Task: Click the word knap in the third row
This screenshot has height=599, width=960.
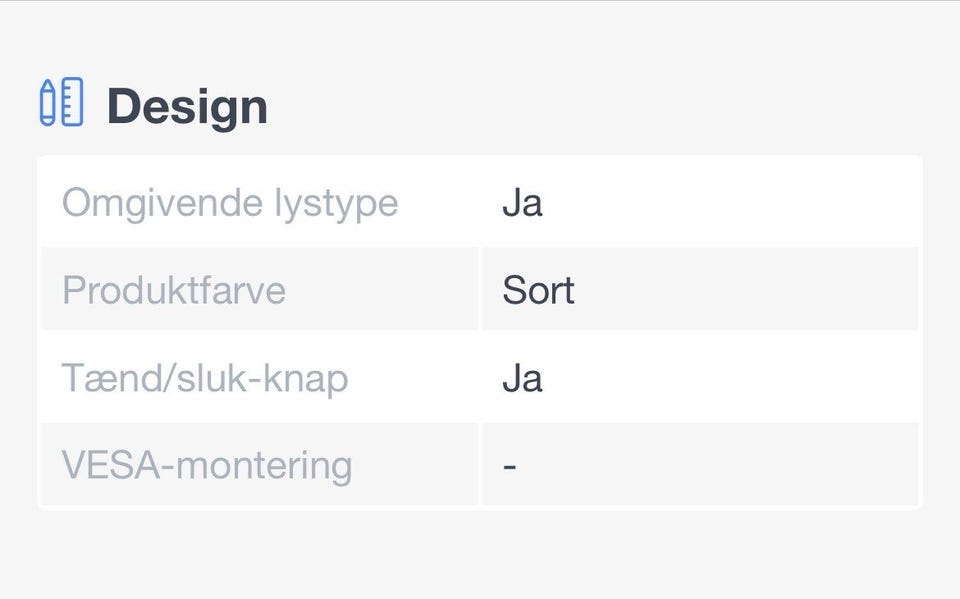Action: click(x=308, y=380)
